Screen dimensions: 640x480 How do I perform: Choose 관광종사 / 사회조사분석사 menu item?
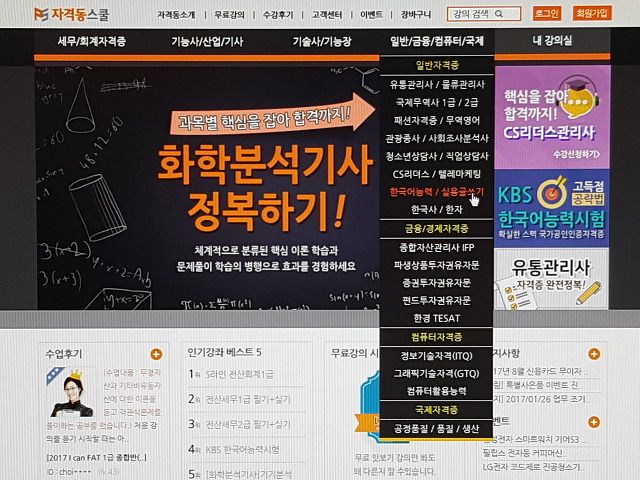[x=437, y=138]
